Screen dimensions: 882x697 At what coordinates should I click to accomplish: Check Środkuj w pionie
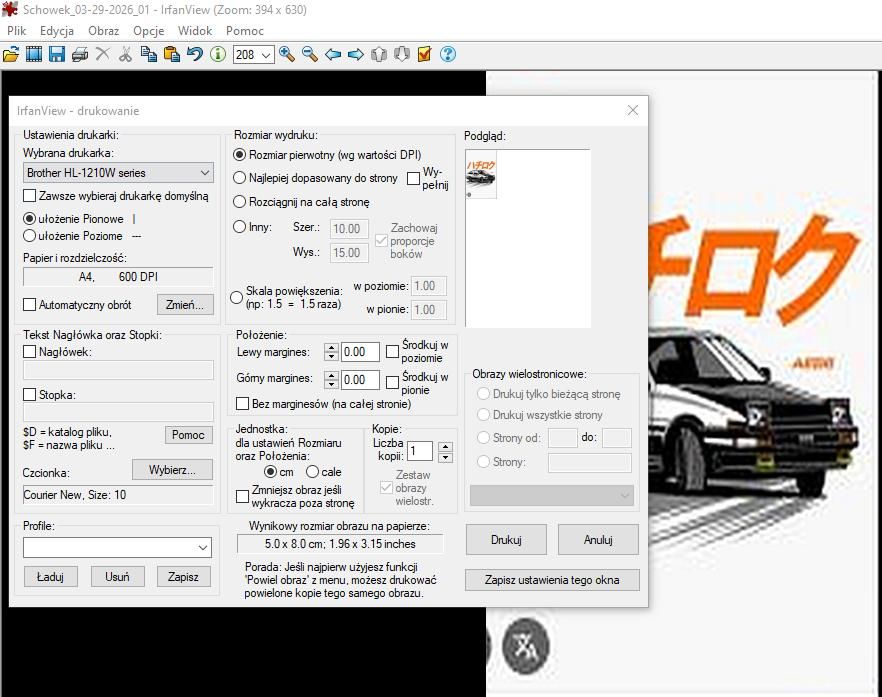tap(393, 383)
